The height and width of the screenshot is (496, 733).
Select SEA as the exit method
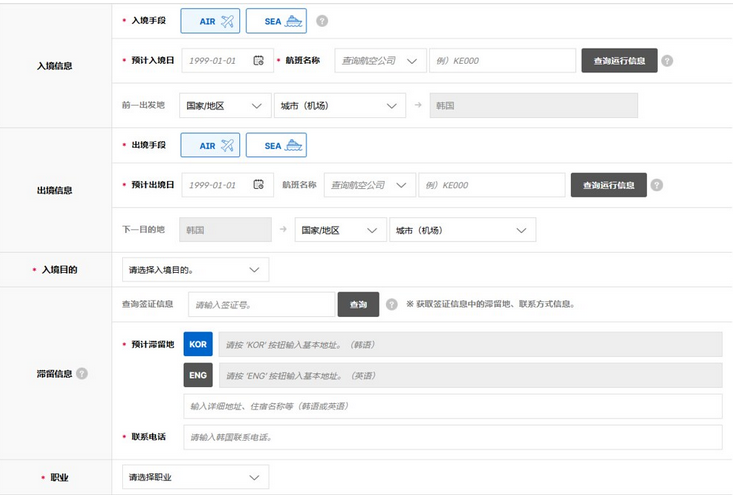coord(276,145)
